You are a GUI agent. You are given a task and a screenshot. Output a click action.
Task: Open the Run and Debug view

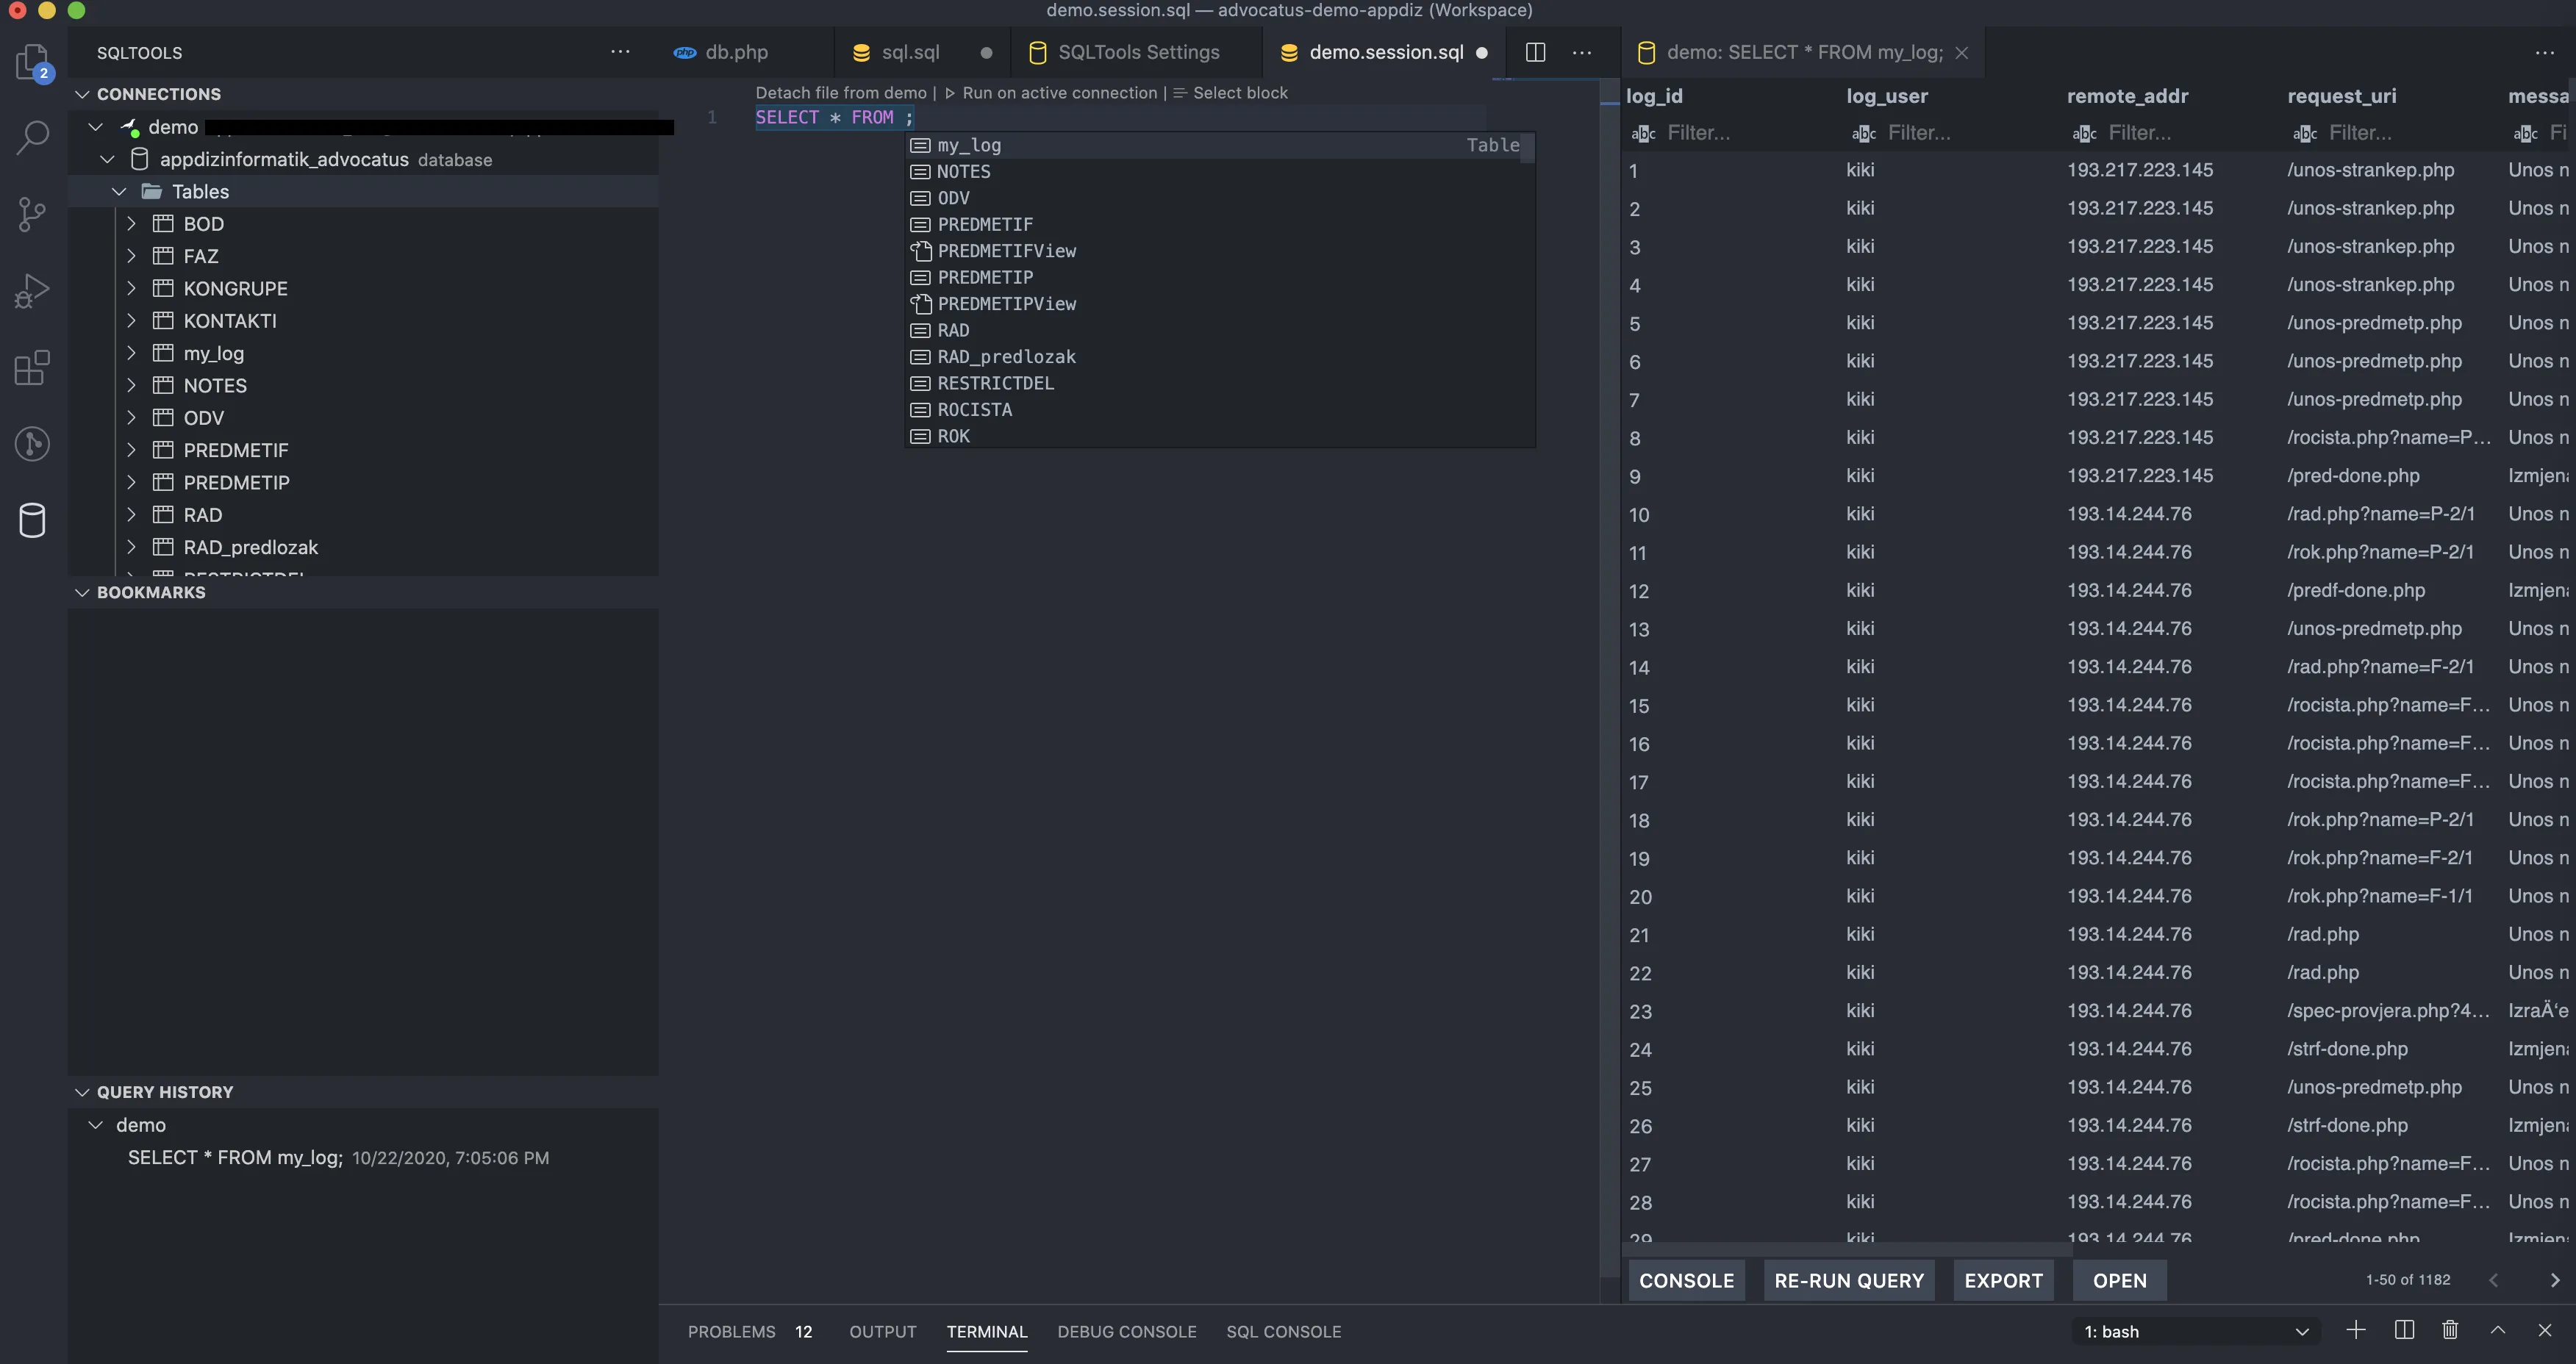[32, 291]
